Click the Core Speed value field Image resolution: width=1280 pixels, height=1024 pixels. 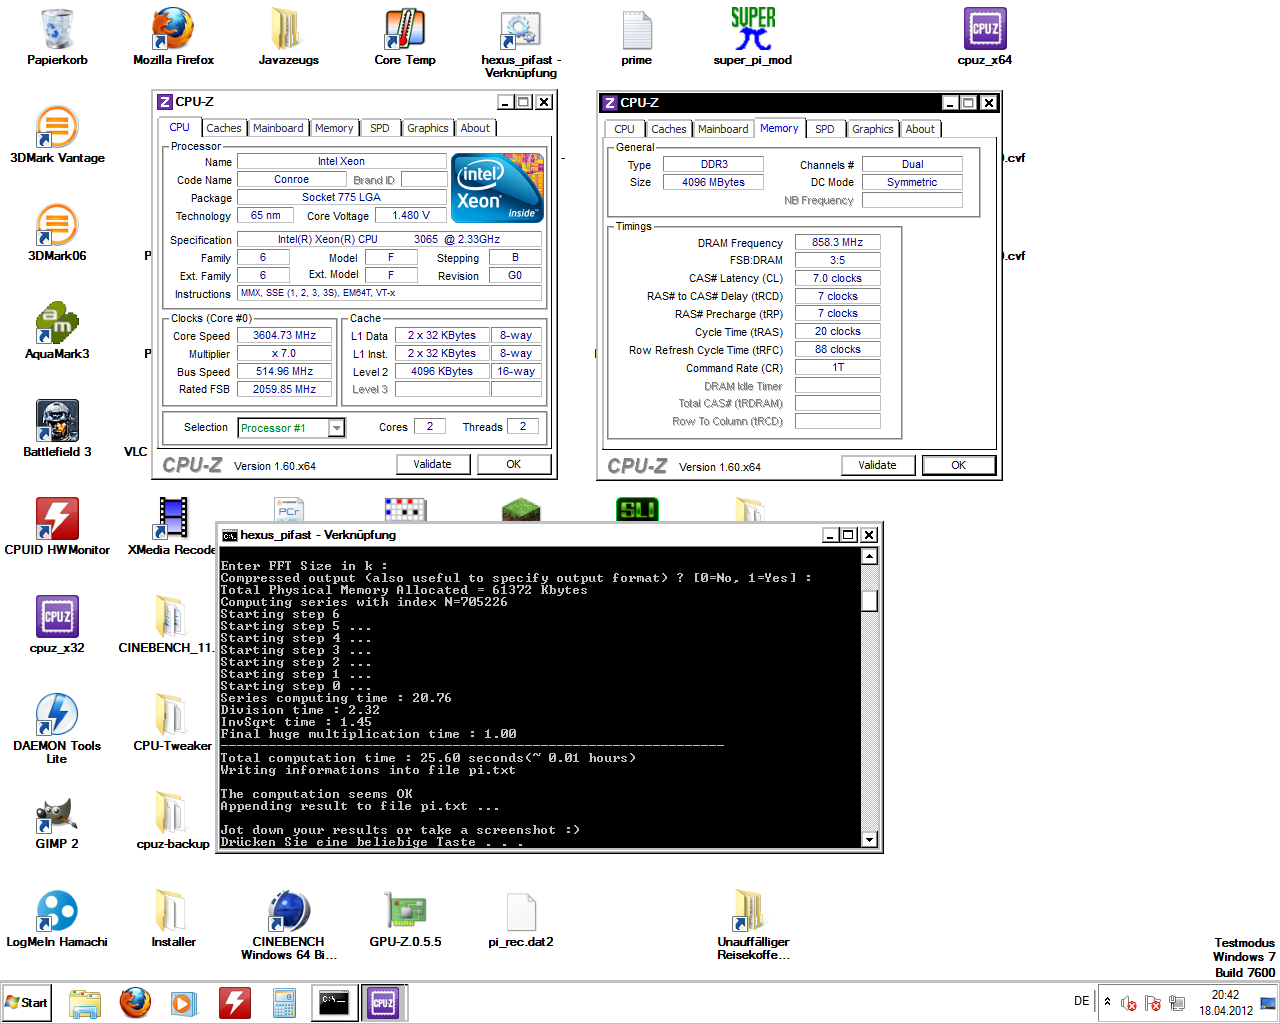pos(284,336)
